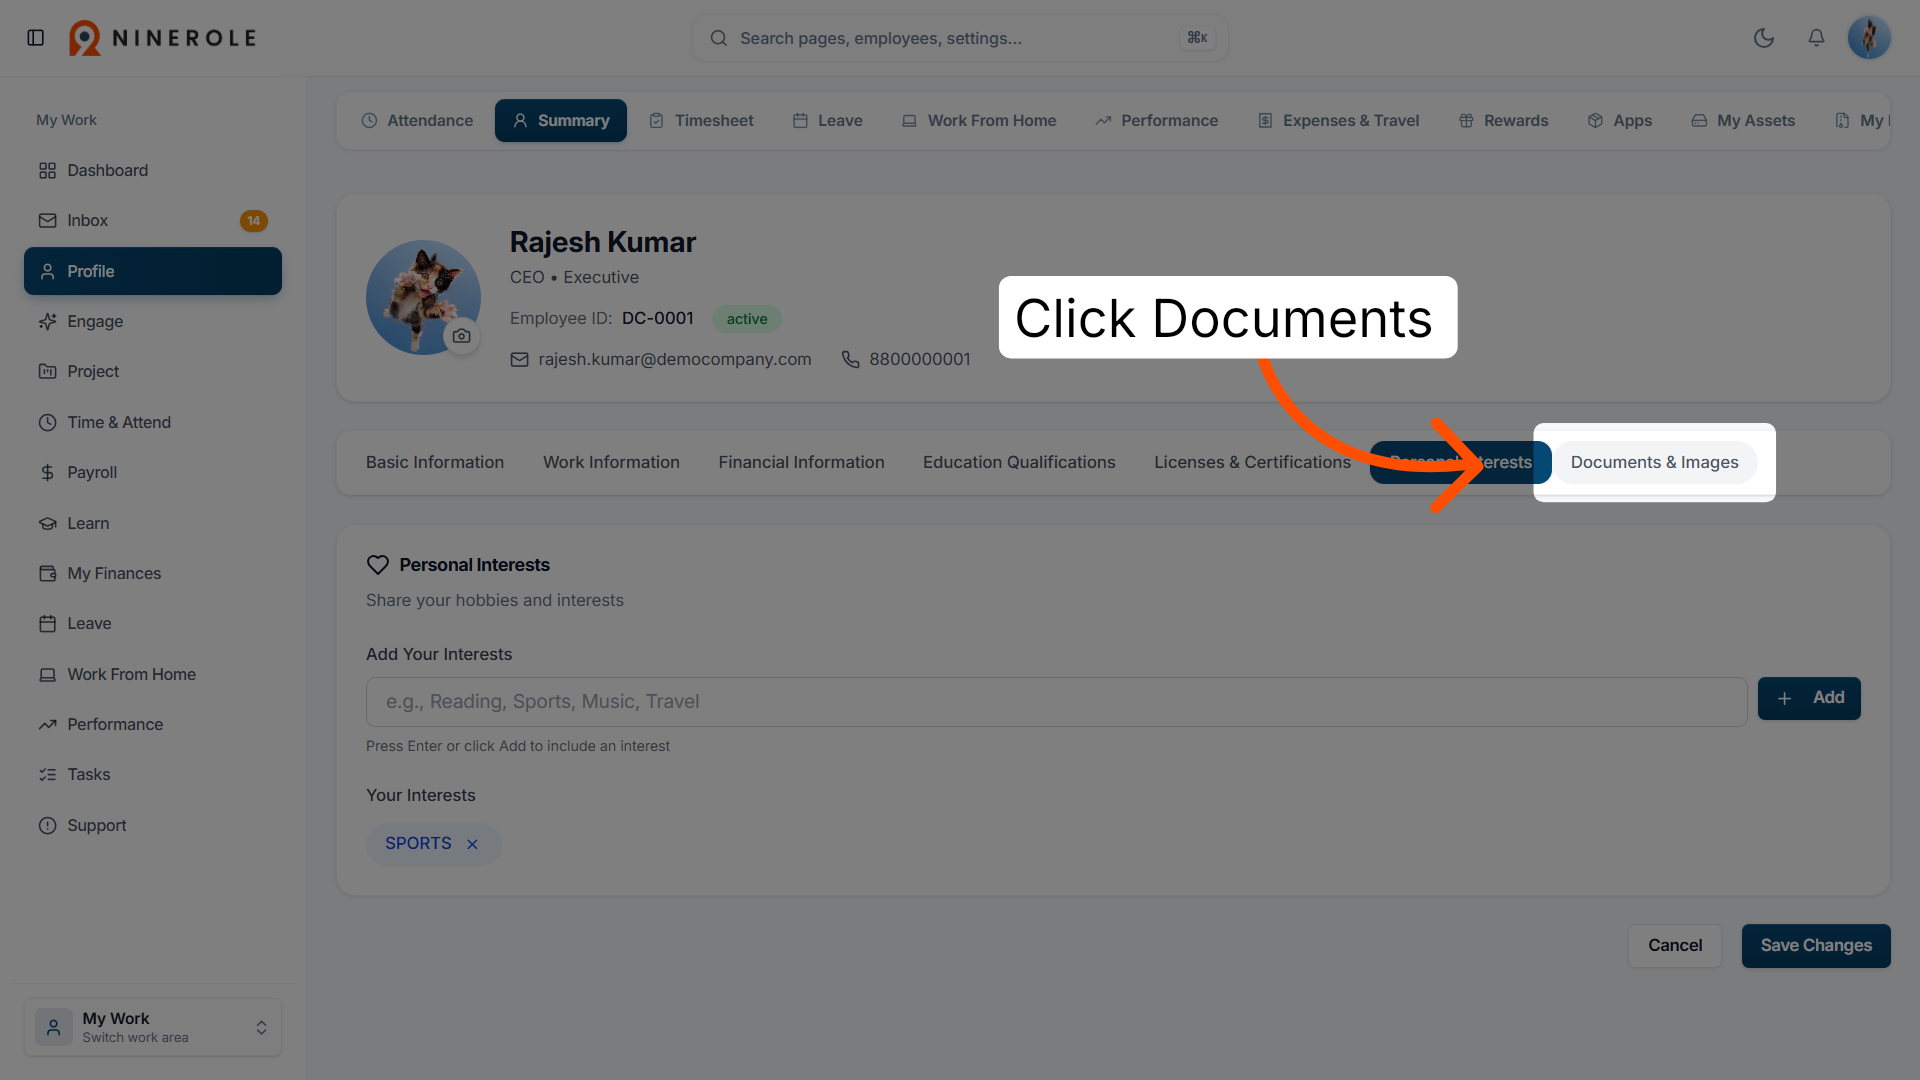Open Support in sidebar
1920x1080 pixels.
coord(153,825)
